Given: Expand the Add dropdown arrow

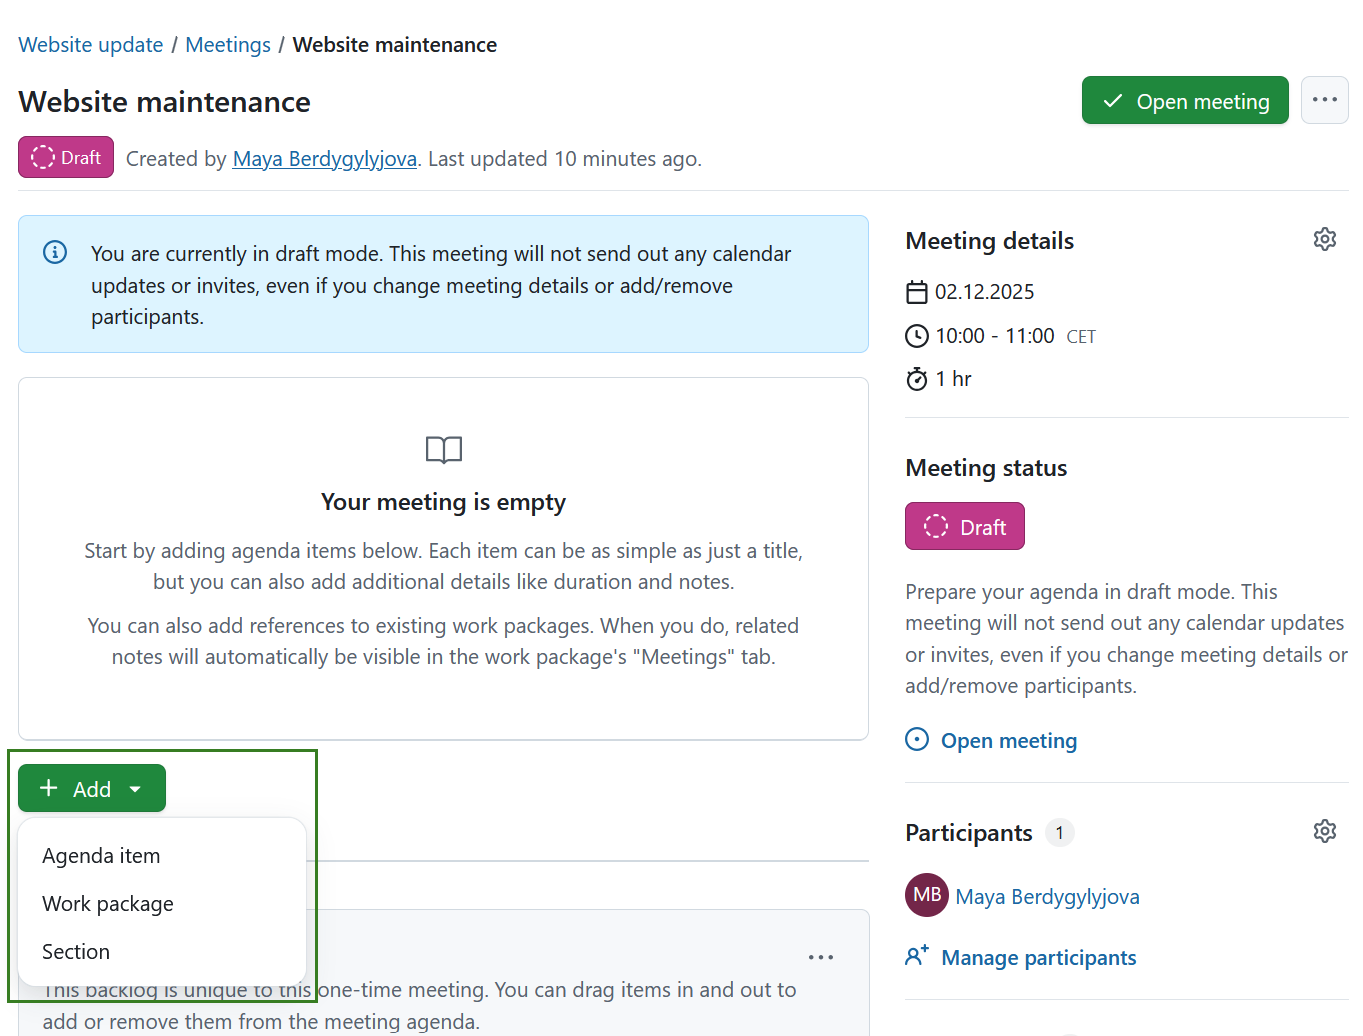Looking at the screenshot, I should tap(134, 788).
